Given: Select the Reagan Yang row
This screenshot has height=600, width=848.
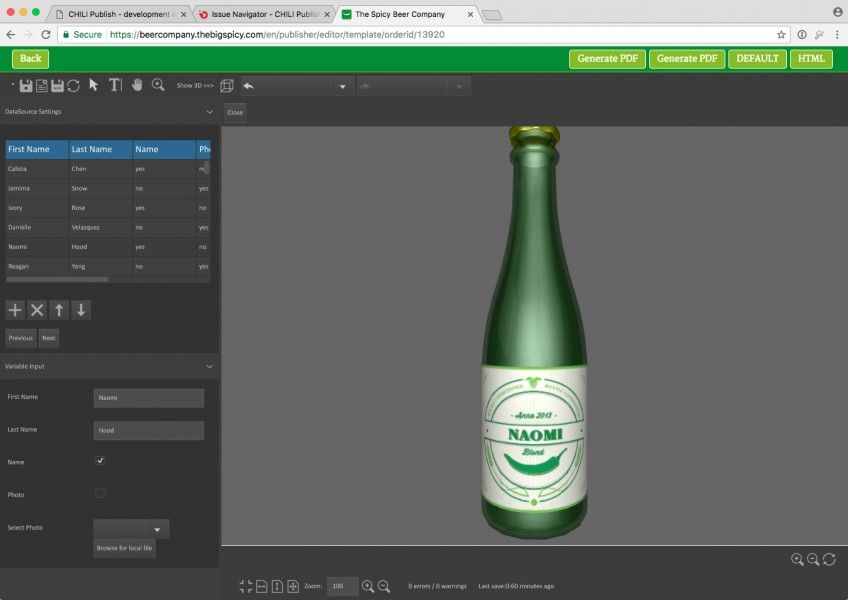Looking at the screenshot, I should click(108, 266).
